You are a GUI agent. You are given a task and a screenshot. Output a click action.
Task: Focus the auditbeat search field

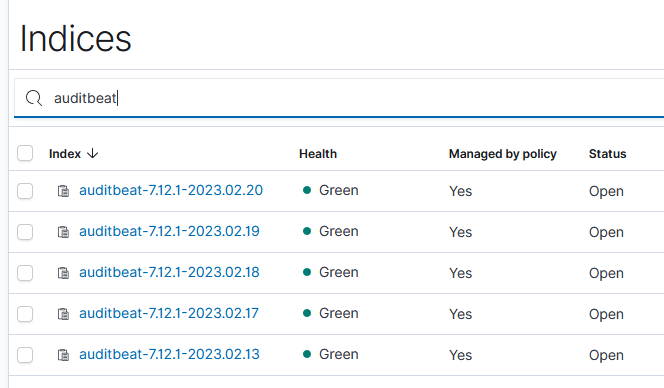[x=339, y=98]
